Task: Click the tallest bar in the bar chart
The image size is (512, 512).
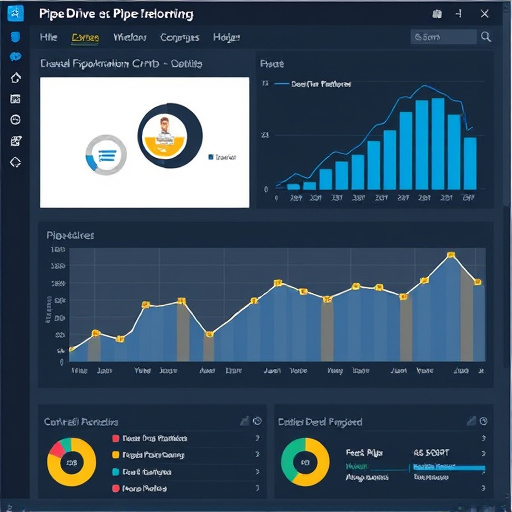Action: click(438, 144)
